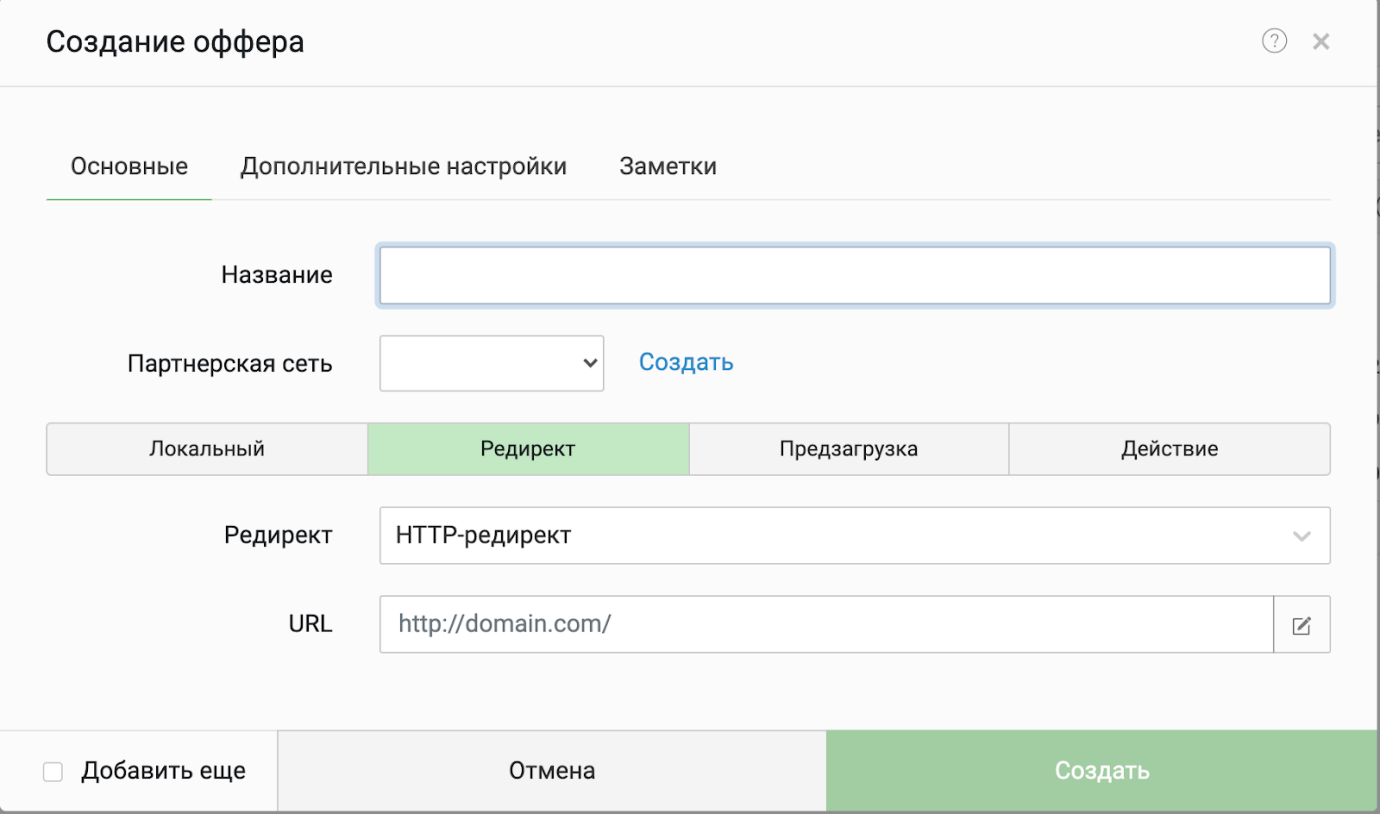Click the URL edit icon button

click(x=1301, y=625)
